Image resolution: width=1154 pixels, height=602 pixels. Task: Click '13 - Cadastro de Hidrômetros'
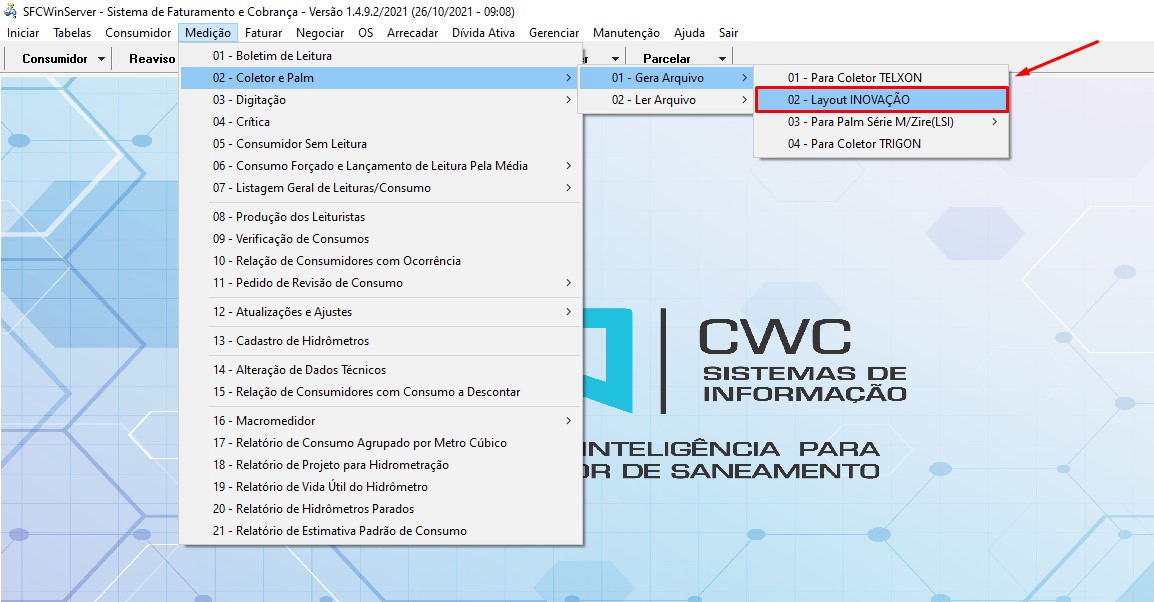302,341
